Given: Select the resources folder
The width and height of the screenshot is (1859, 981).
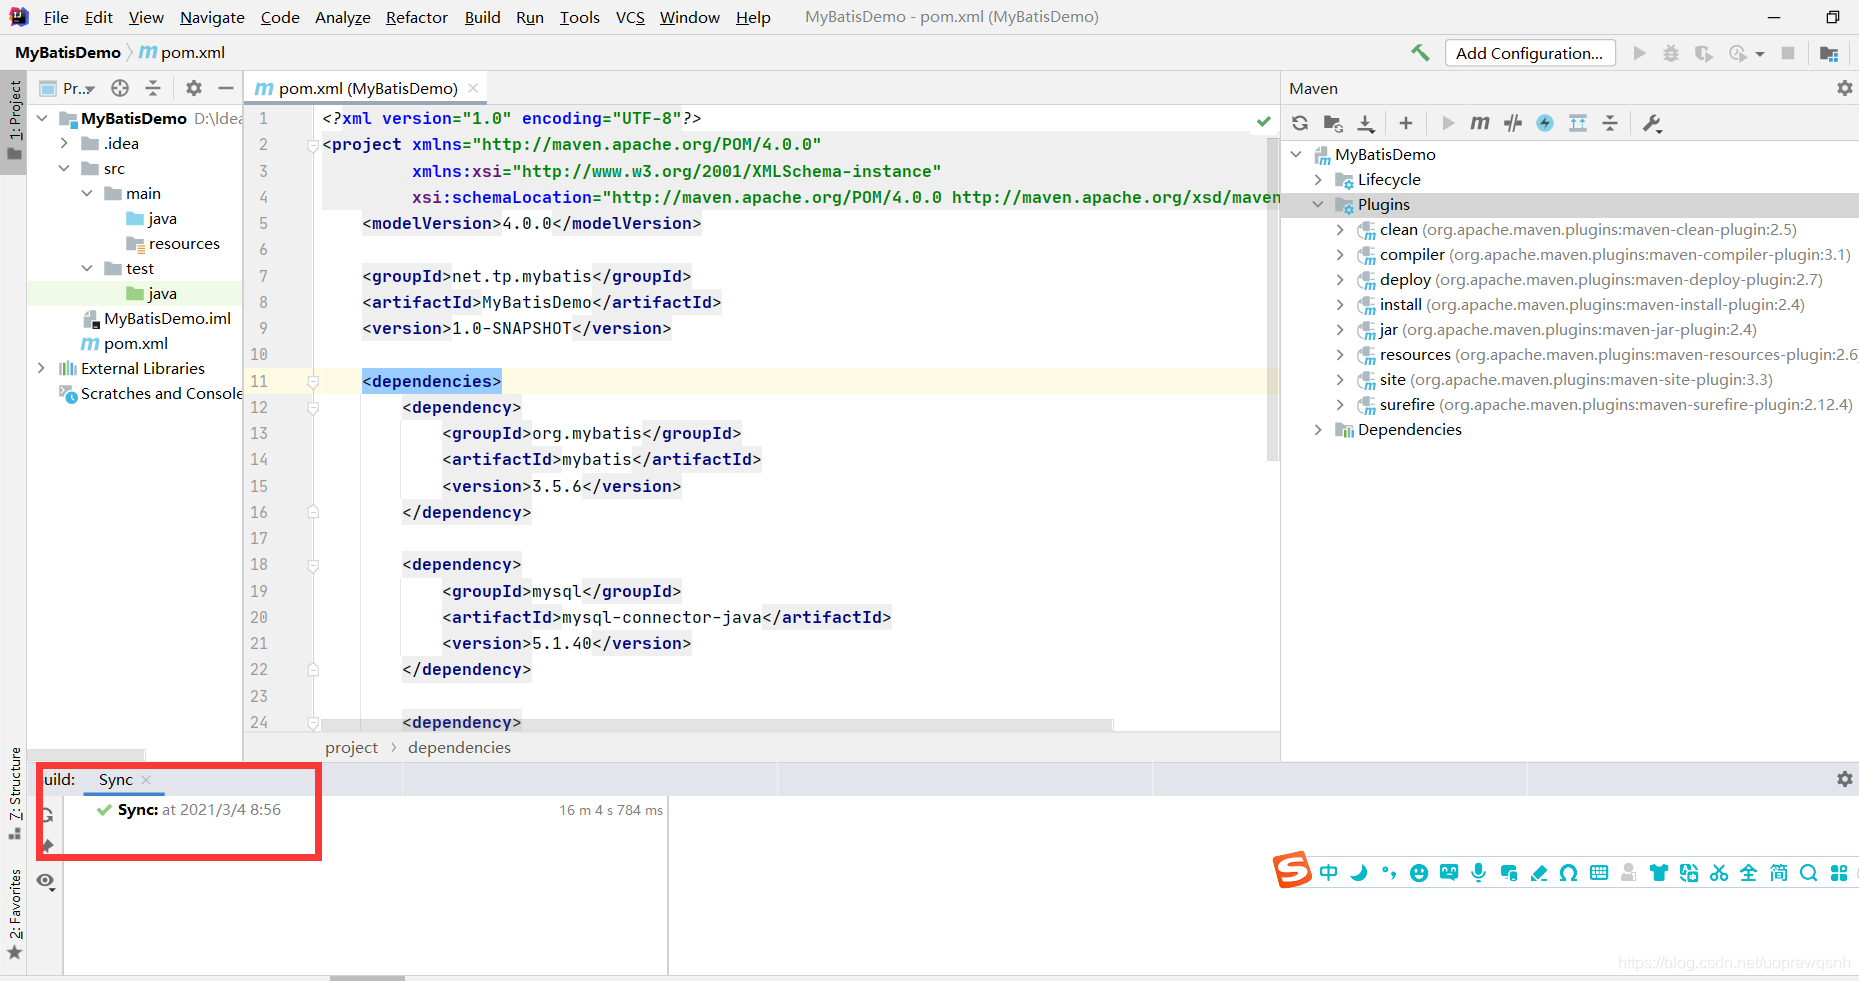Looking at the screenshot, I should point(184,243).
